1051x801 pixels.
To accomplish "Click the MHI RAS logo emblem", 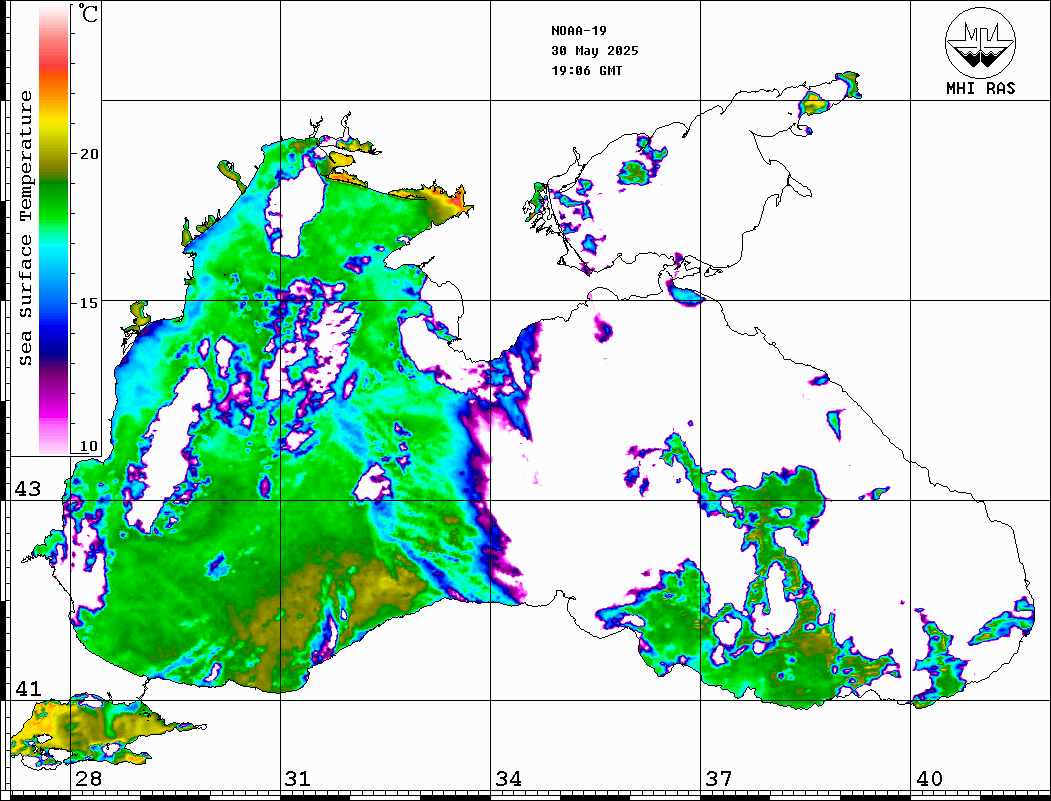I will coord(981,42).
